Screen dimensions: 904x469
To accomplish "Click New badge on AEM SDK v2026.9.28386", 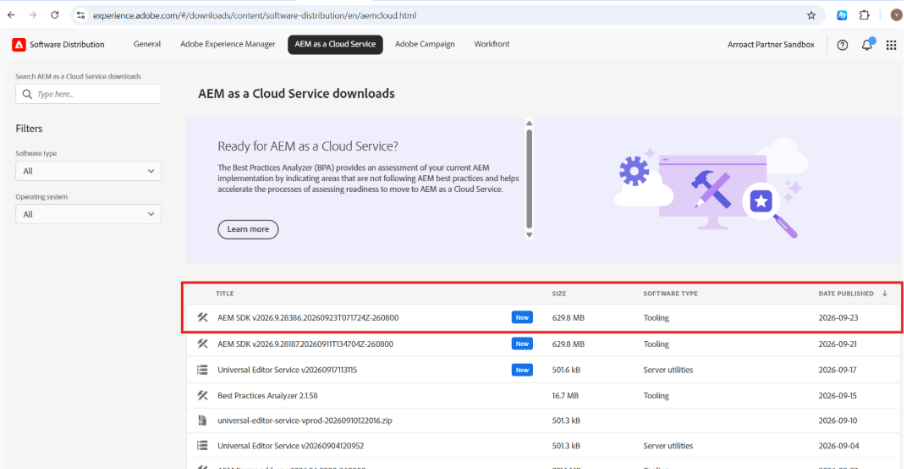I will pos(522,317).
